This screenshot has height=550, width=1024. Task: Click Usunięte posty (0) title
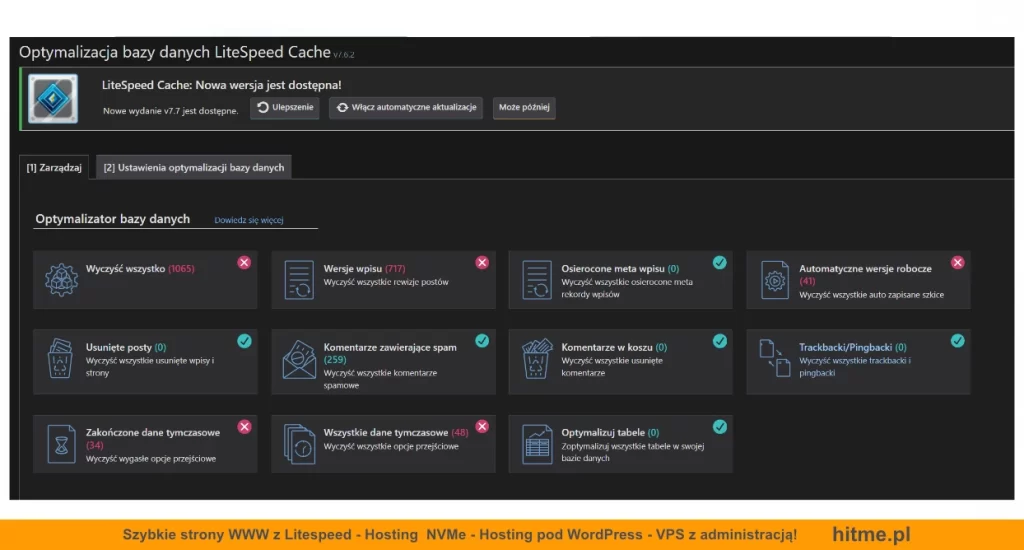(x=126, y=348)
